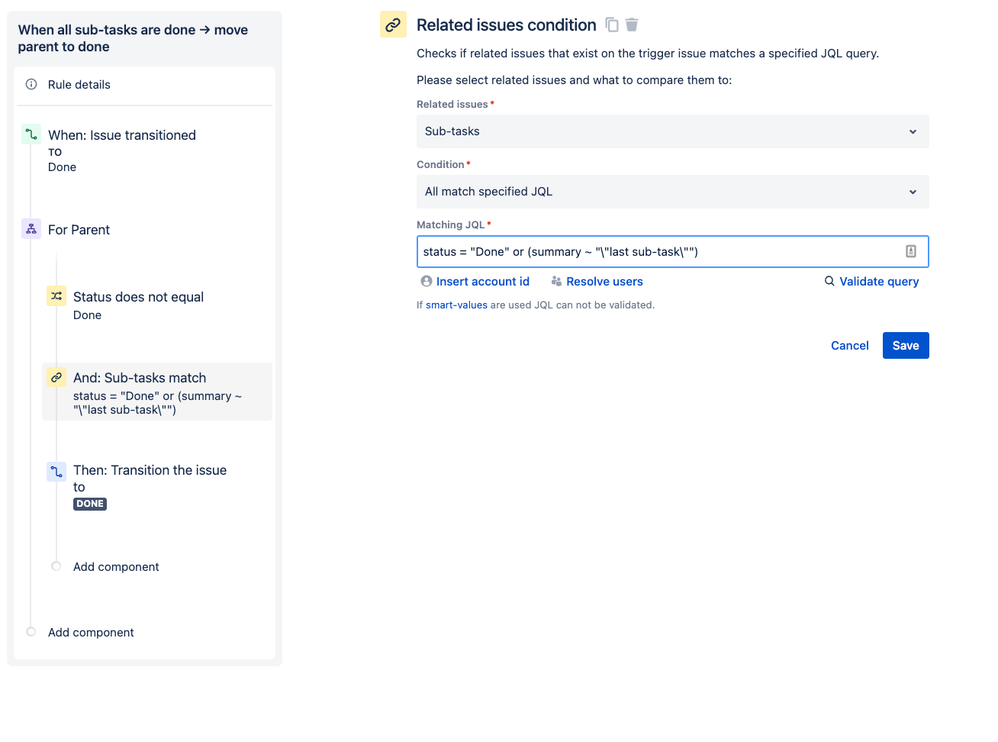The width and height of the screenshot is (998, 742).
Task: Click the green Issue transitioned trigger icon
Action: [x=31, y=135]
